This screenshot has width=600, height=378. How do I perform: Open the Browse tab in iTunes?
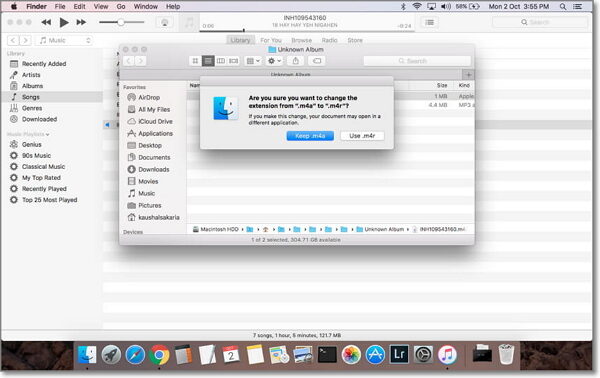pyautogui.click(x=302, y=40)
